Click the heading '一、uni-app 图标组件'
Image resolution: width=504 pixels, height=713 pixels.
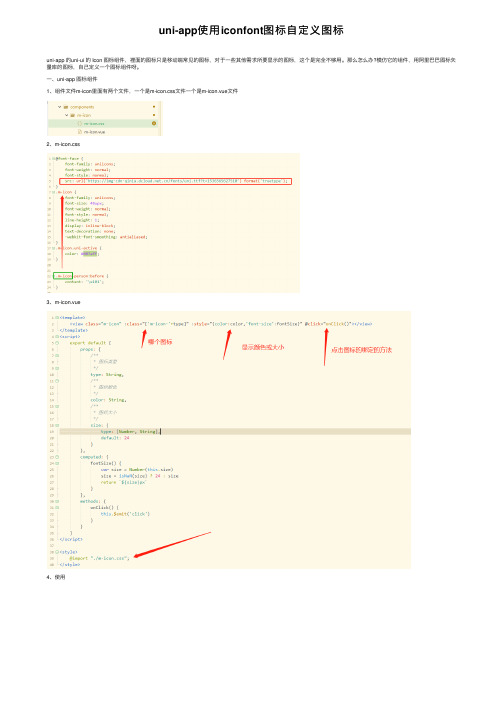click(72, 79)
